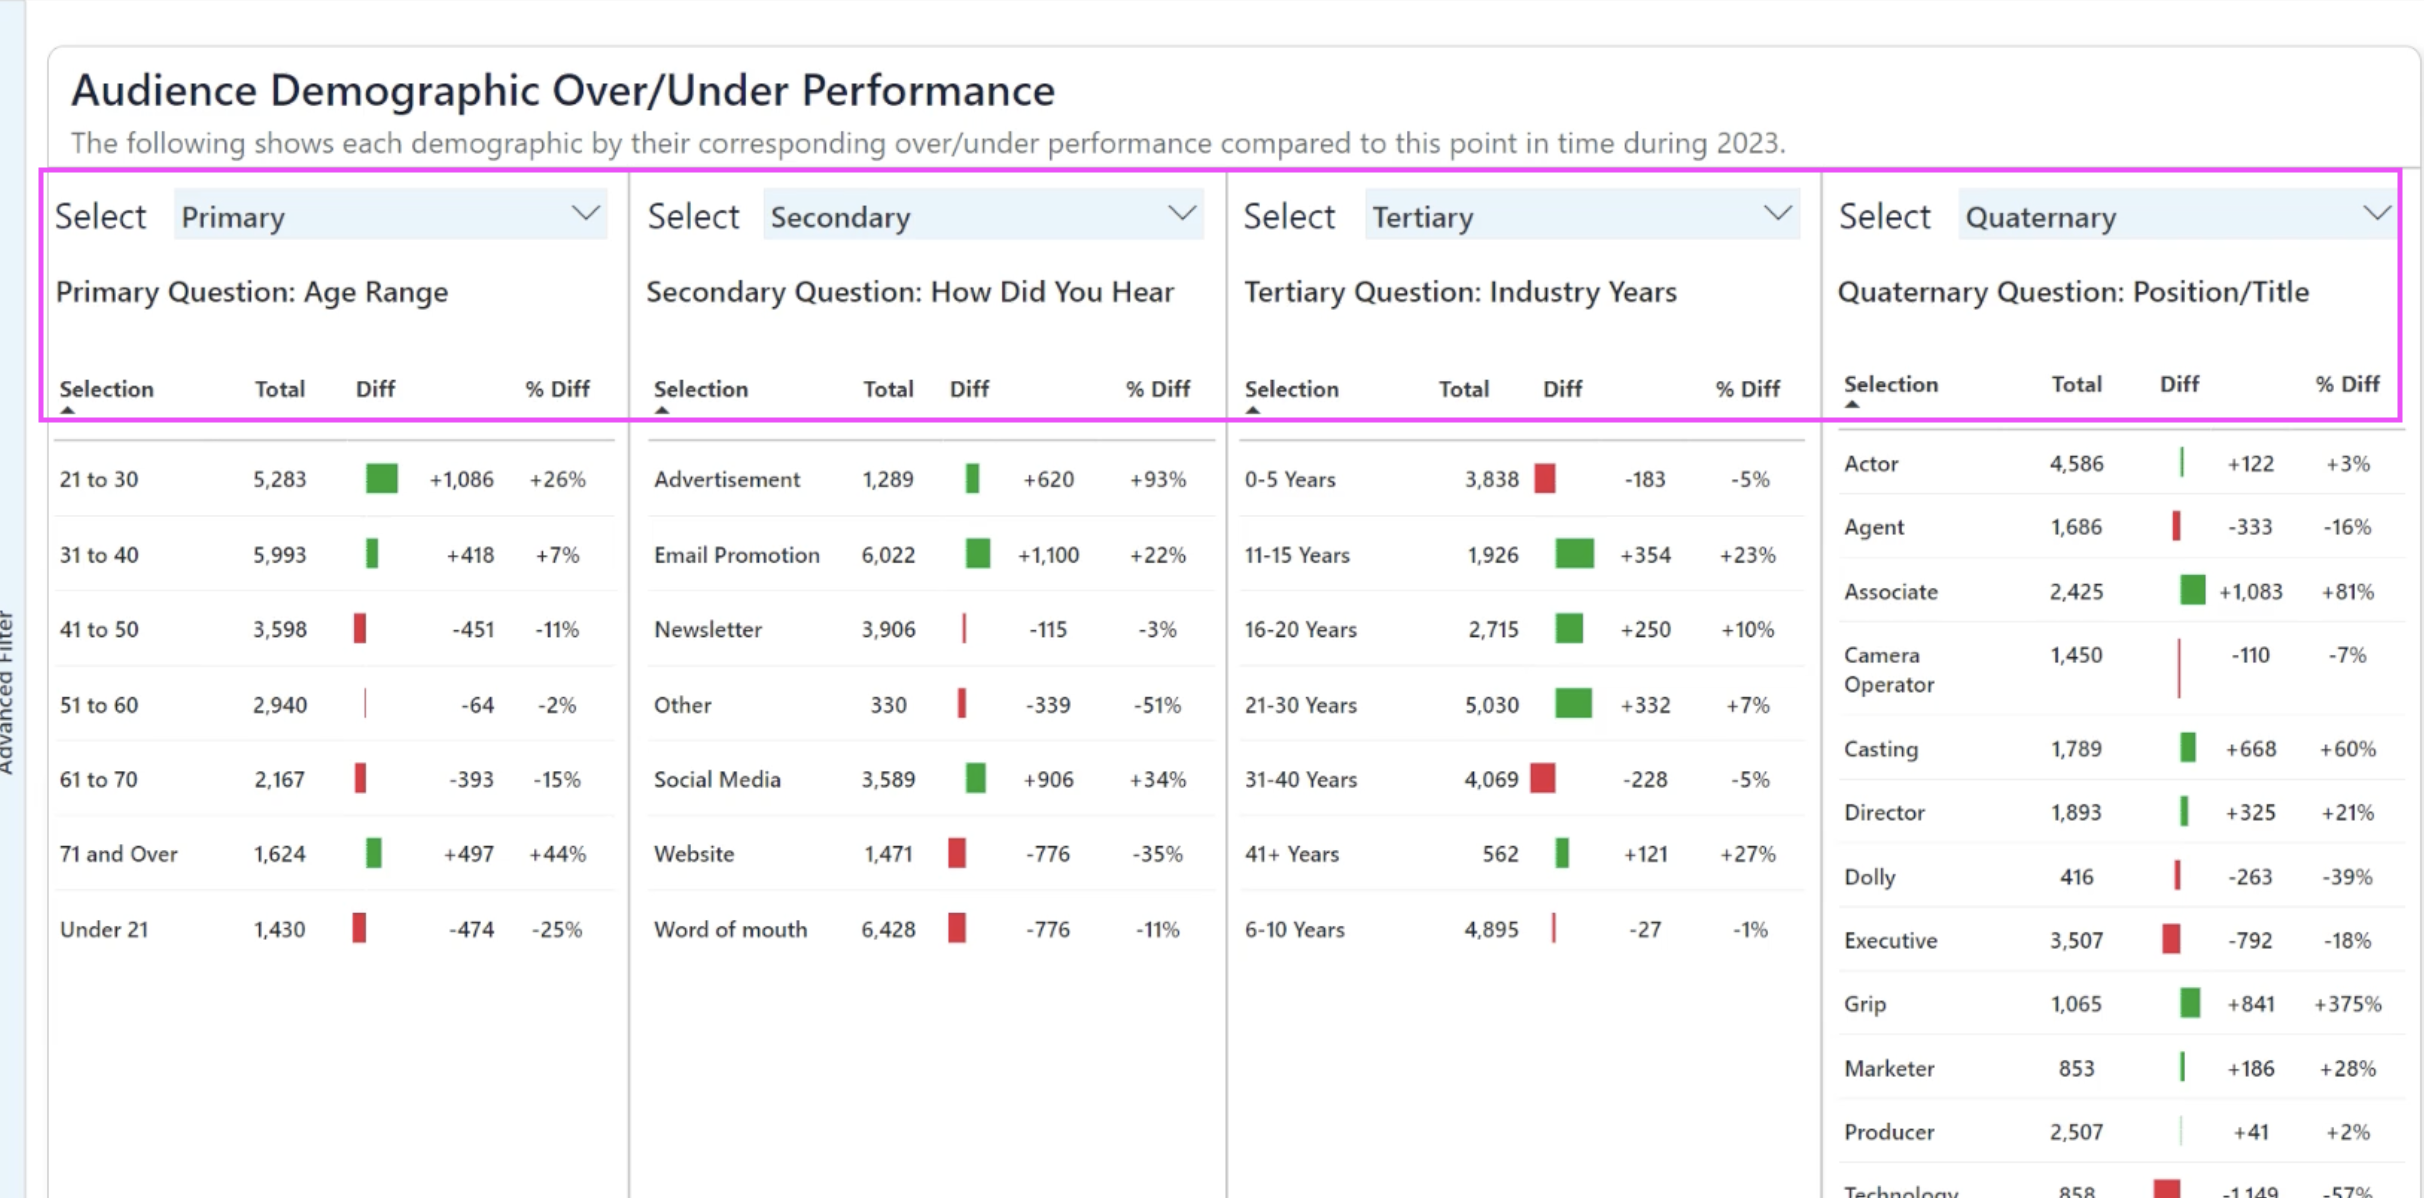Screen dimensions: 2424x1198
Task: Click green bar for 11-15 Years
Action: click(x=1574, y=554)
